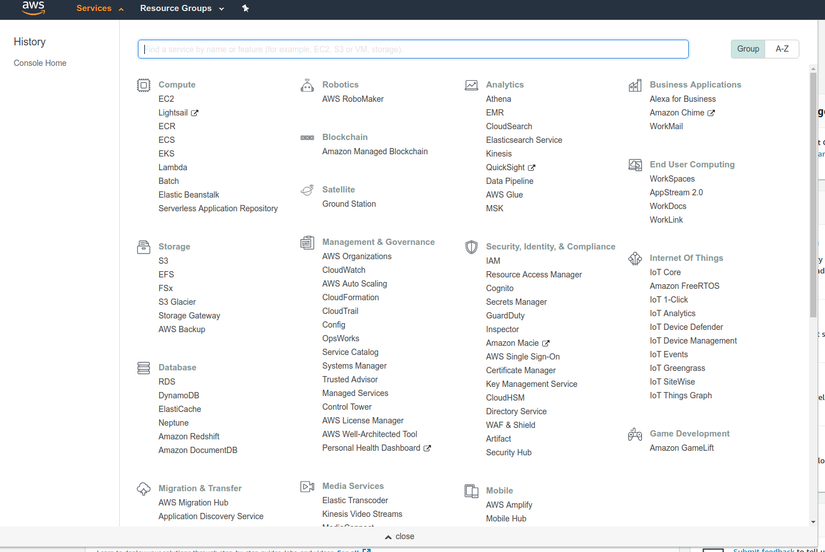Open Amazon Managed Blockchain
The height and width of the screenshot is (552, 825).
point(375,152)
